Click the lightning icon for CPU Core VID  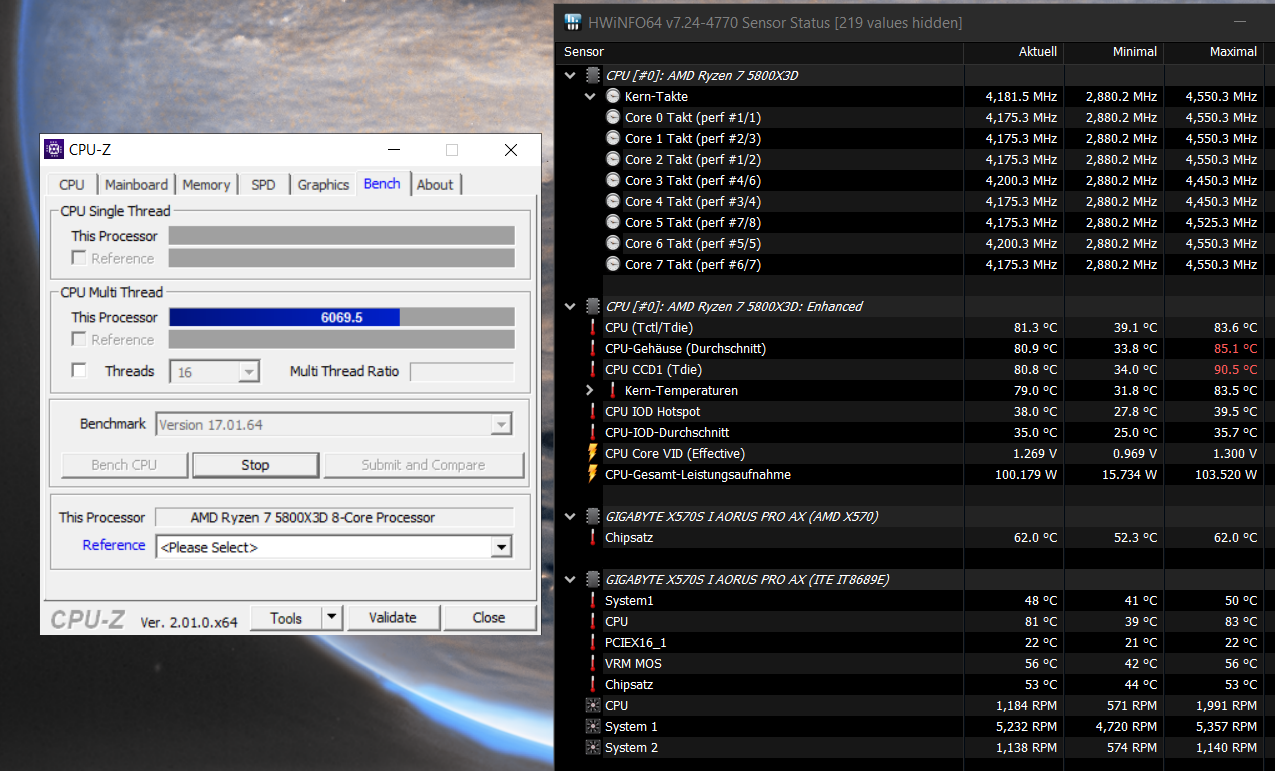tap(593, 453)
